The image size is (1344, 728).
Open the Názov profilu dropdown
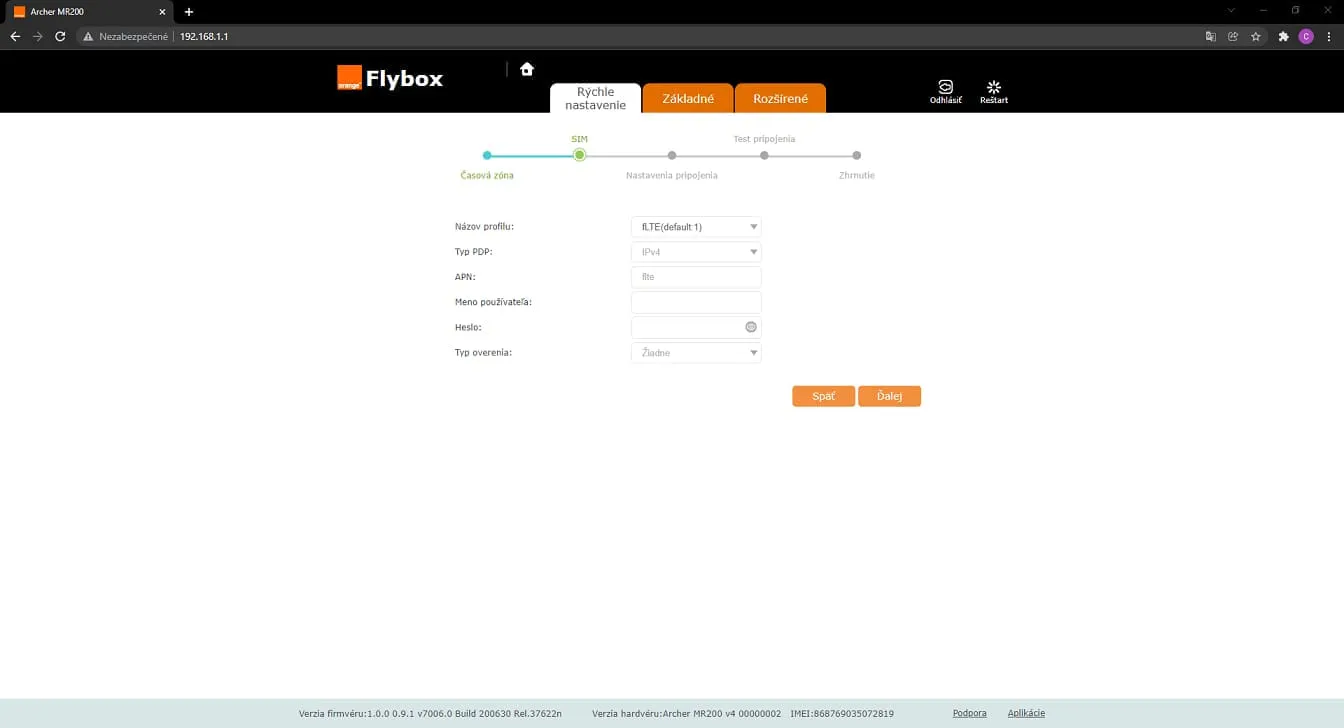(x=696, y=227)
